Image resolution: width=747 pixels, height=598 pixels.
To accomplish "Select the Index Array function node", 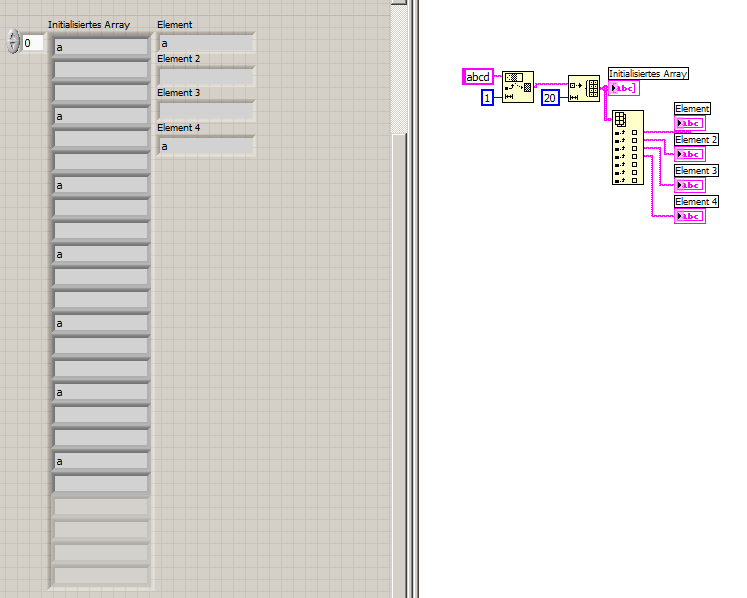I will pyautogui.click(x=628, y=148).
